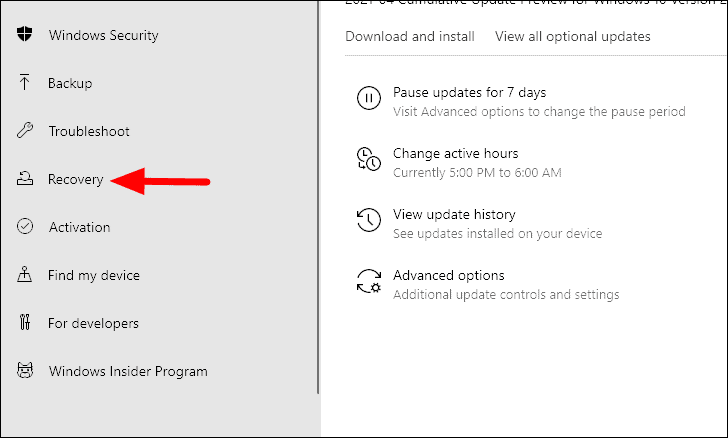
Task: Open the Windows Security page
Action: pyautogui.click(x=104, y=35)
